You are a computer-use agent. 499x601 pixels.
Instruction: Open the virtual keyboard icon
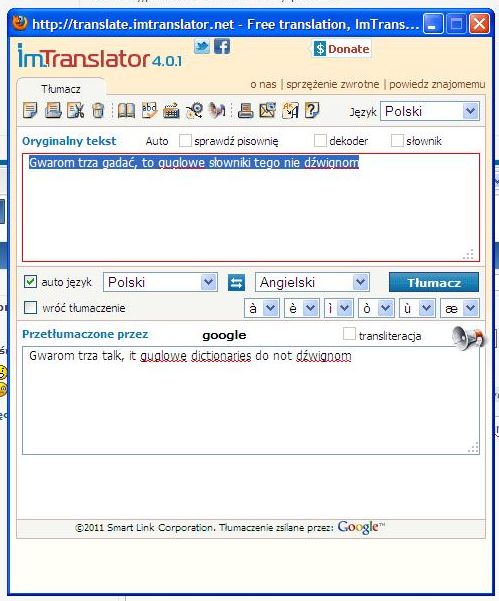click(x=171, y=111)
